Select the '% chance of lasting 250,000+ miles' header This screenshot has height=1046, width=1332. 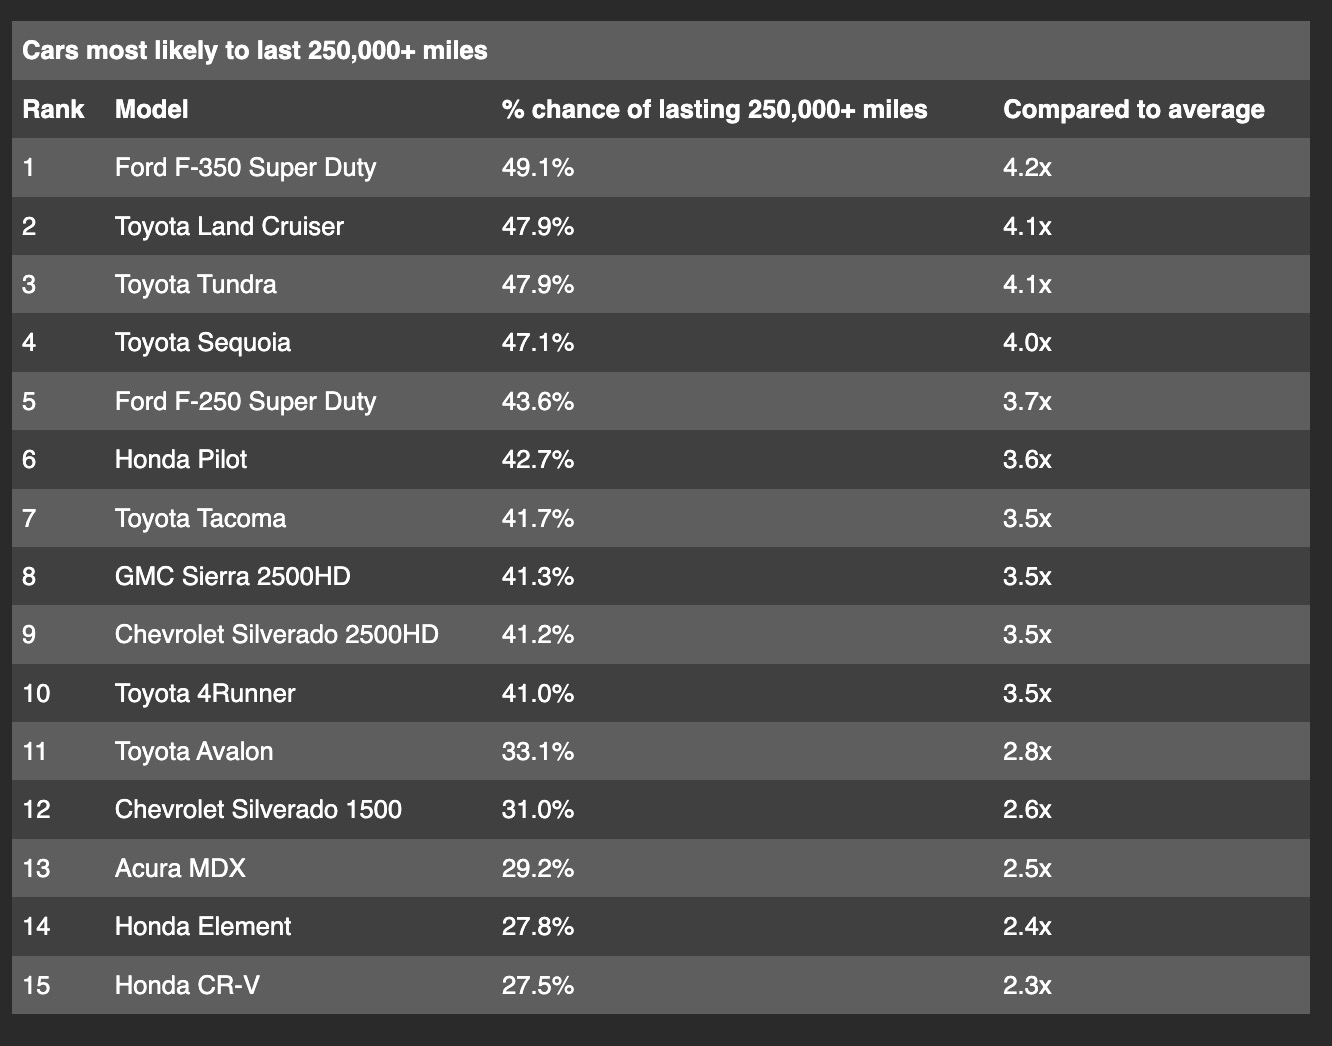tap(714, 109)
